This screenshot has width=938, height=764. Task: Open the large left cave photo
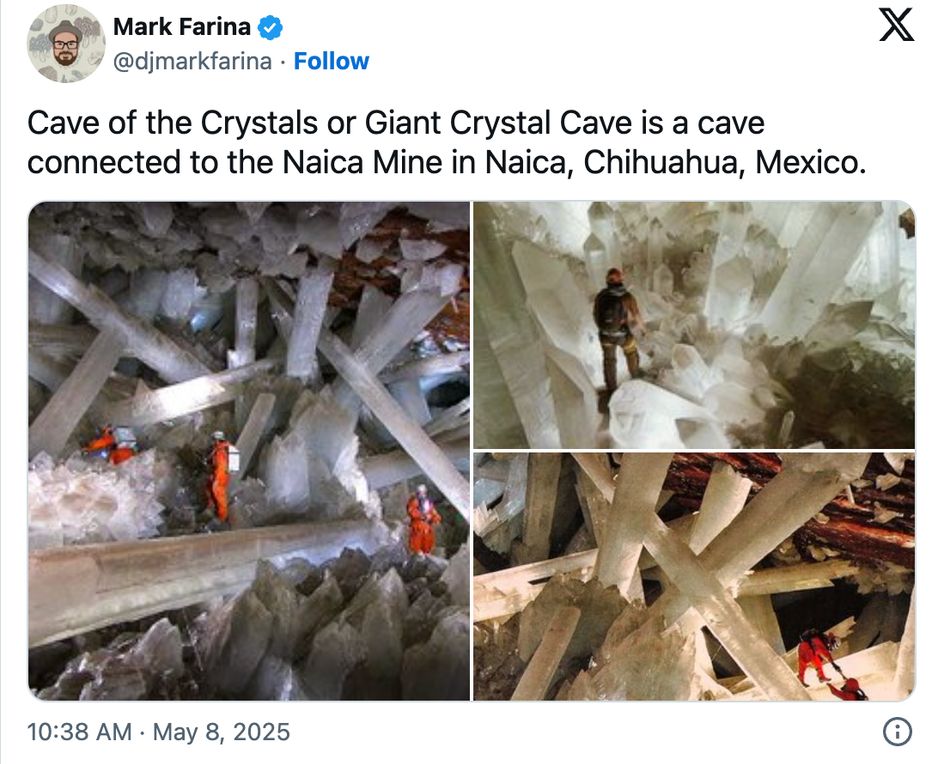(x=248, y=450)
